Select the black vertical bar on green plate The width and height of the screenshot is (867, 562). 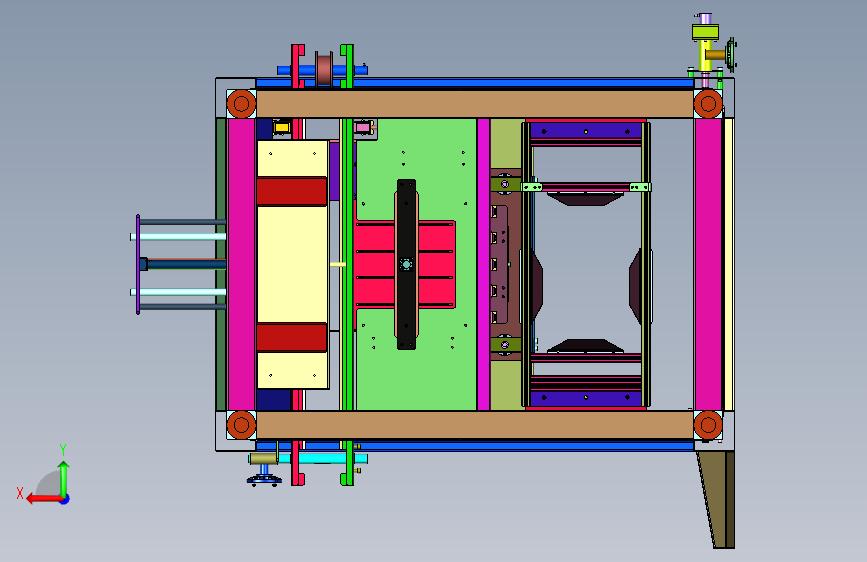pyautogui.click(x=406, y=264)
